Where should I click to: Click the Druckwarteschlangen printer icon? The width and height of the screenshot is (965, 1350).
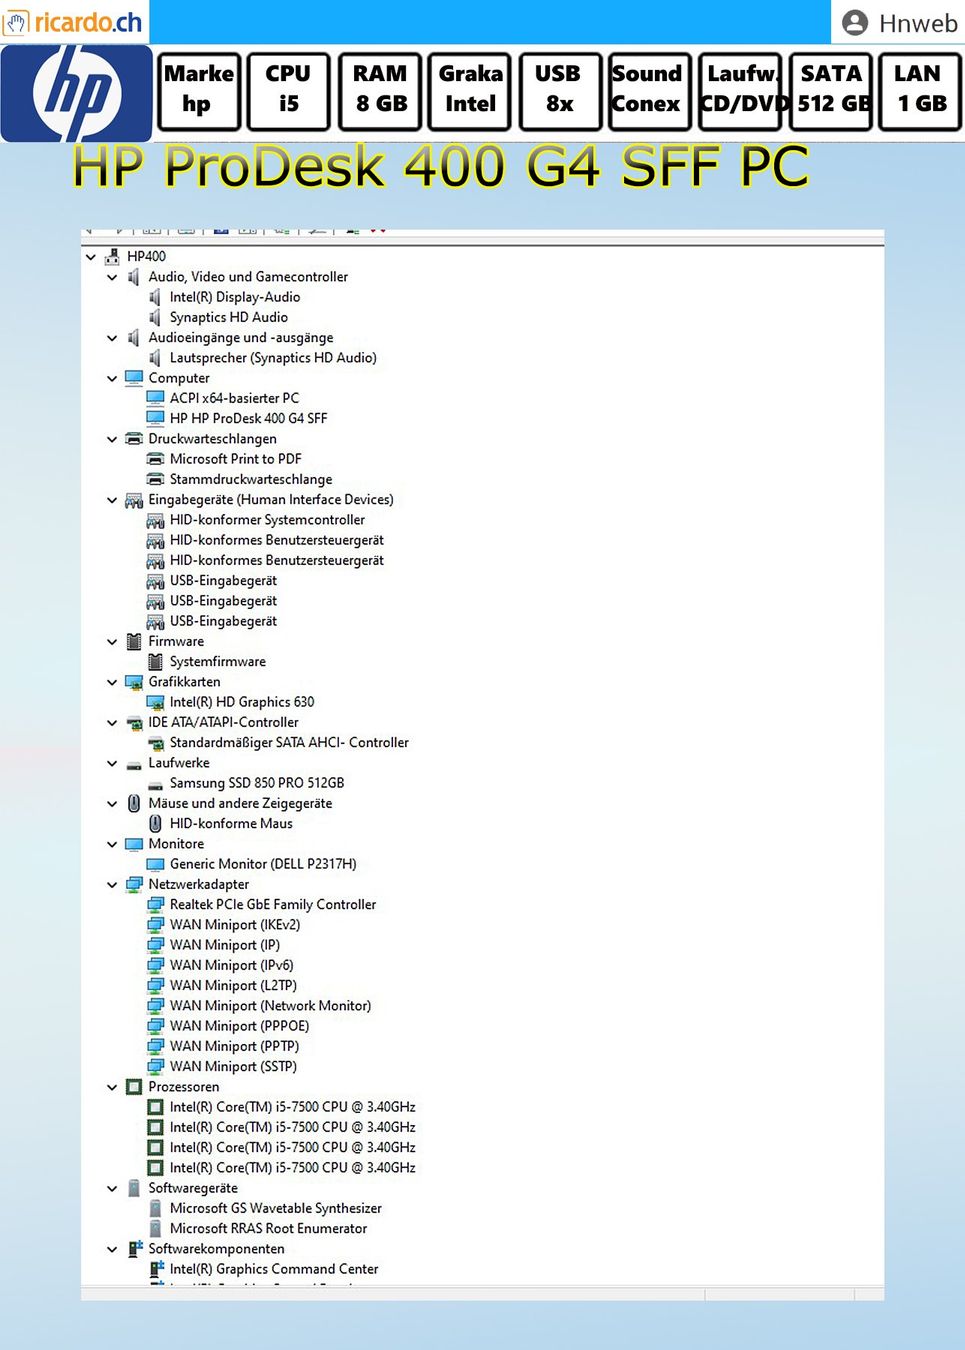point(134,439)
